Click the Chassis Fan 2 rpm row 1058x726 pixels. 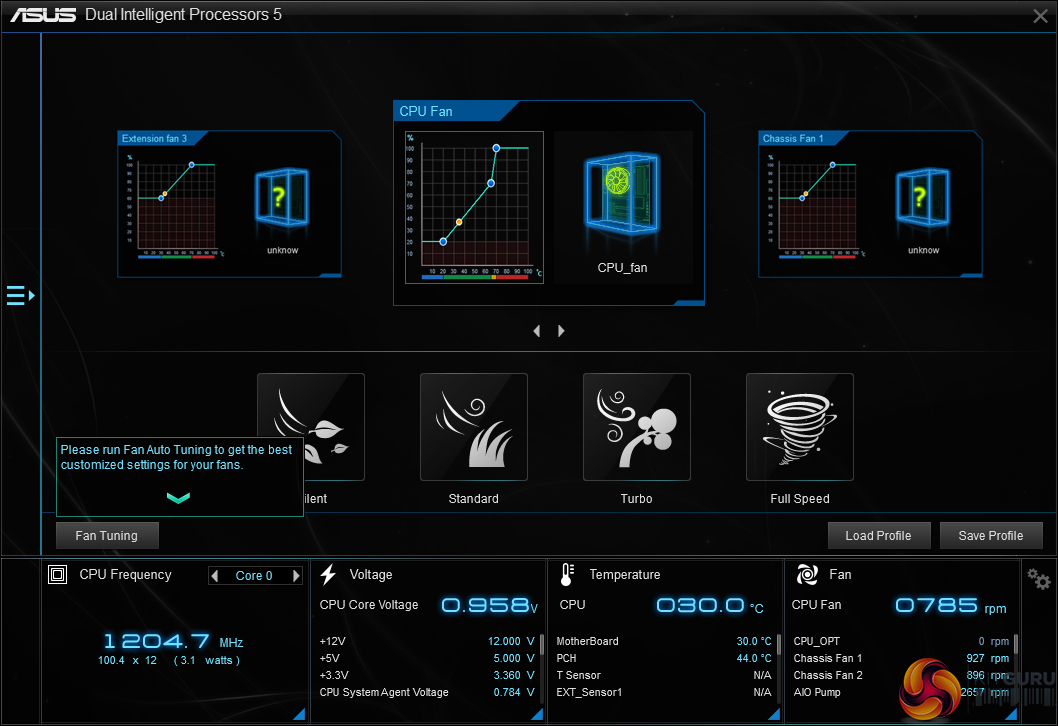pos(901,675)
